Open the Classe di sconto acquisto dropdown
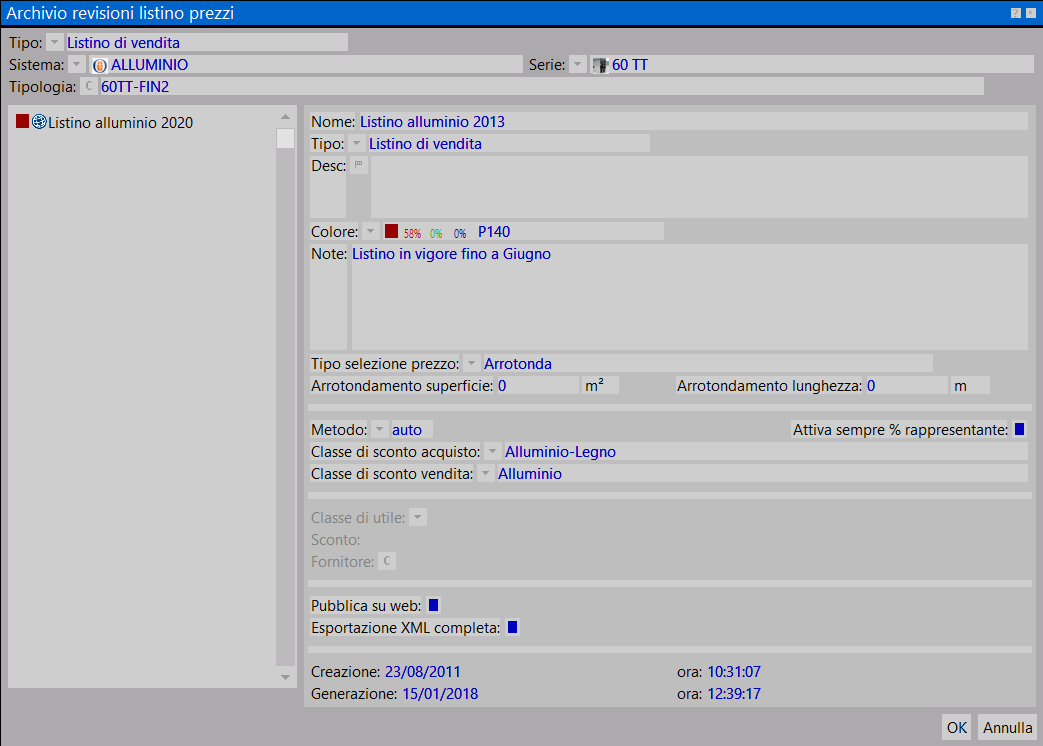Image resolution: width=1043 pixels, height=746 pixels. pos(492,451)
